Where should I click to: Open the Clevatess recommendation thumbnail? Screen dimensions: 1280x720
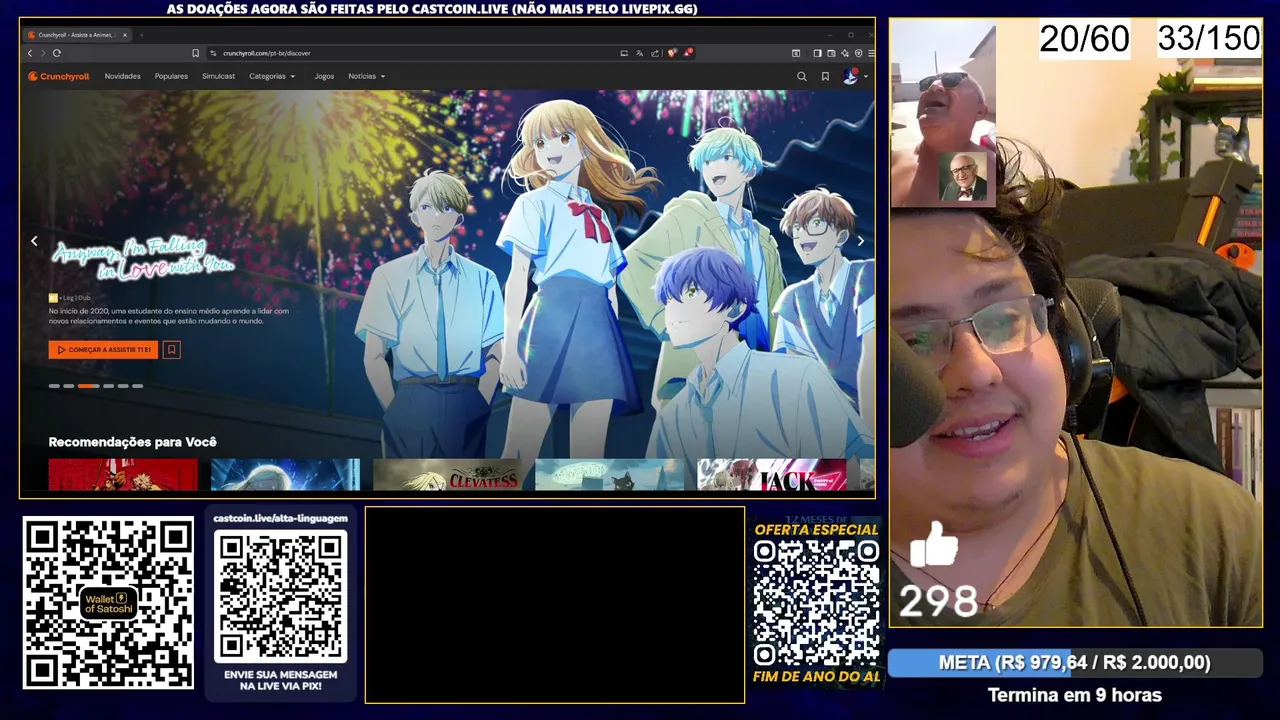[x=447, y=475]
